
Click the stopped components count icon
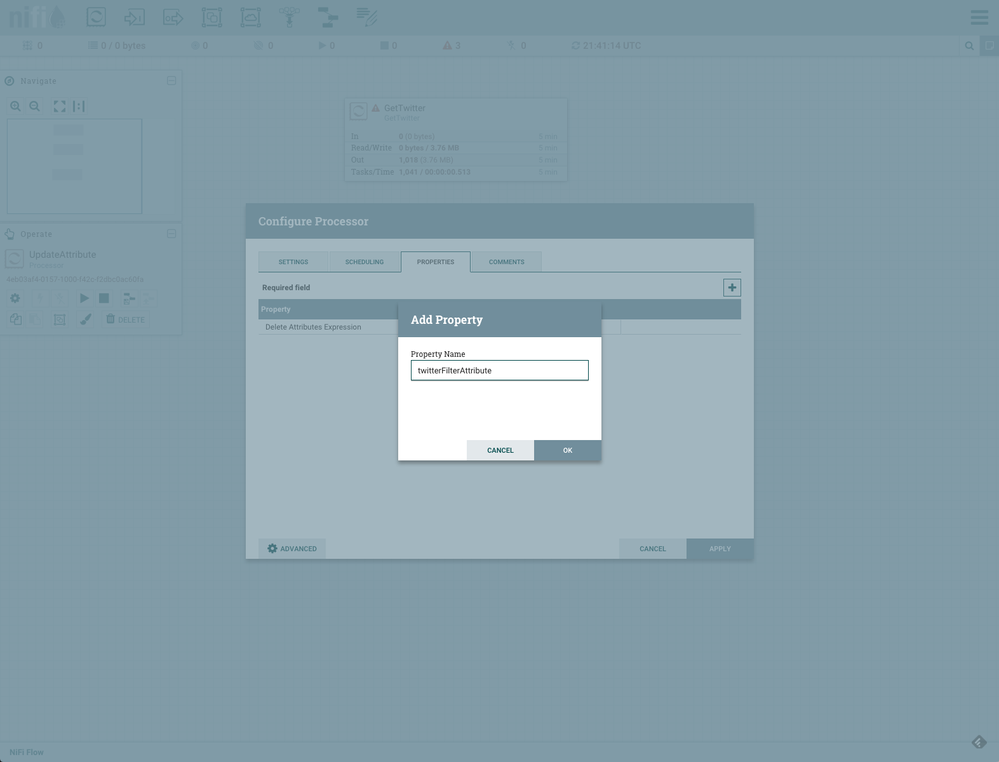384,46
